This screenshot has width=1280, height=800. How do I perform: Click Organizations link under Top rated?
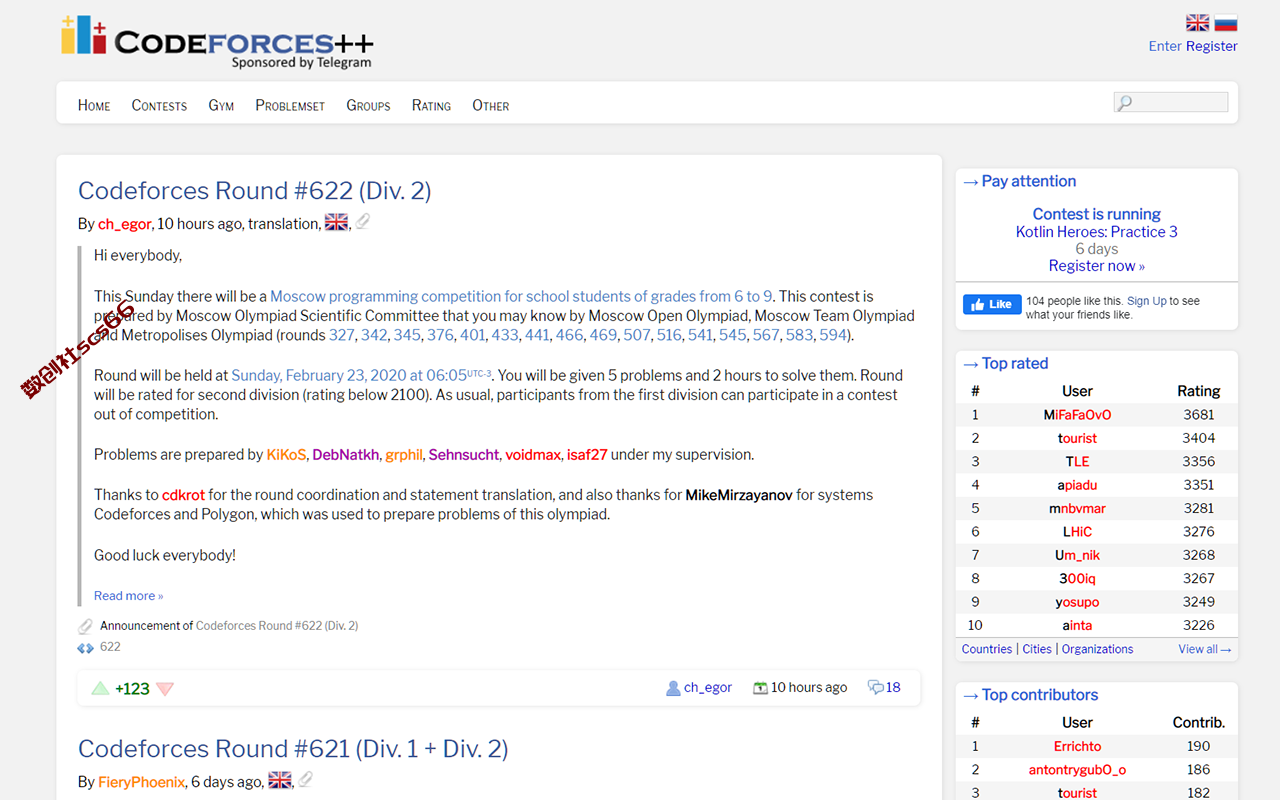point(1098,649)
